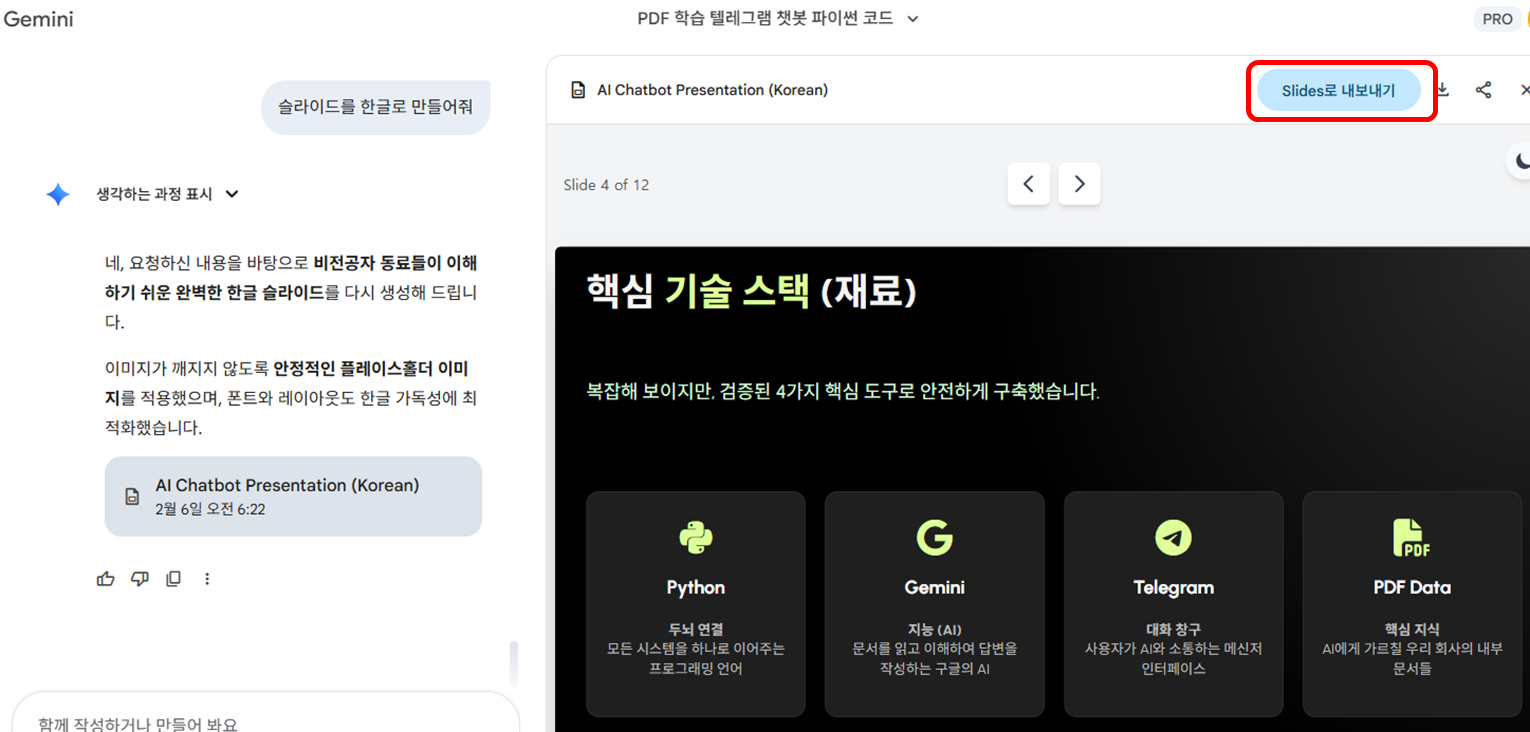Click the chat panel scrollbar
The height and width of the screenshot is (732, 1530).
[514, 662]
